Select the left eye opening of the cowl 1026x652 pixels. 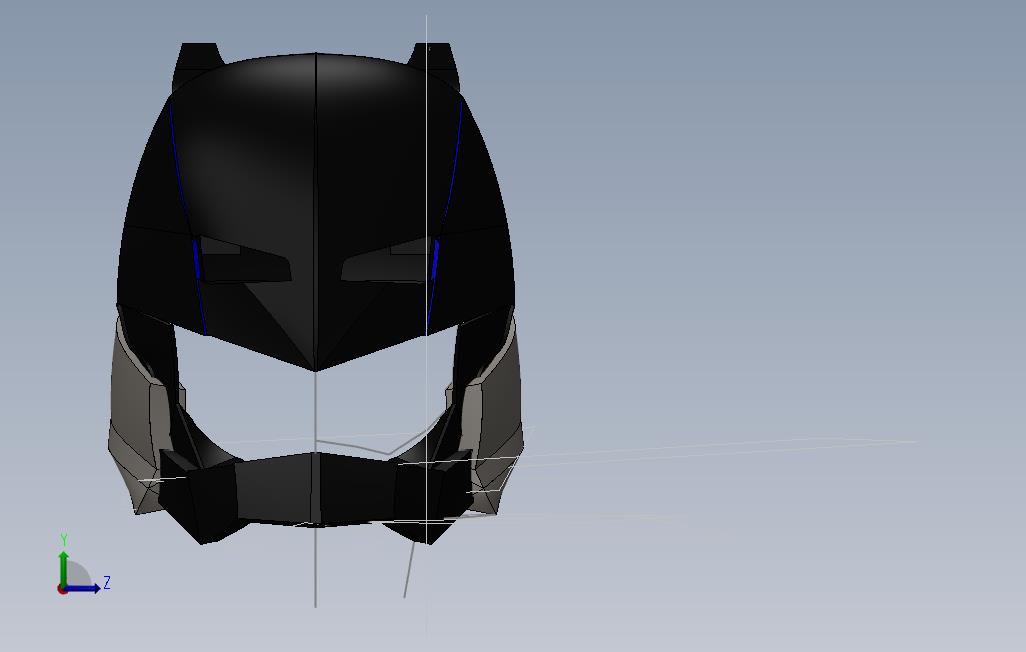tap(244, 260)
